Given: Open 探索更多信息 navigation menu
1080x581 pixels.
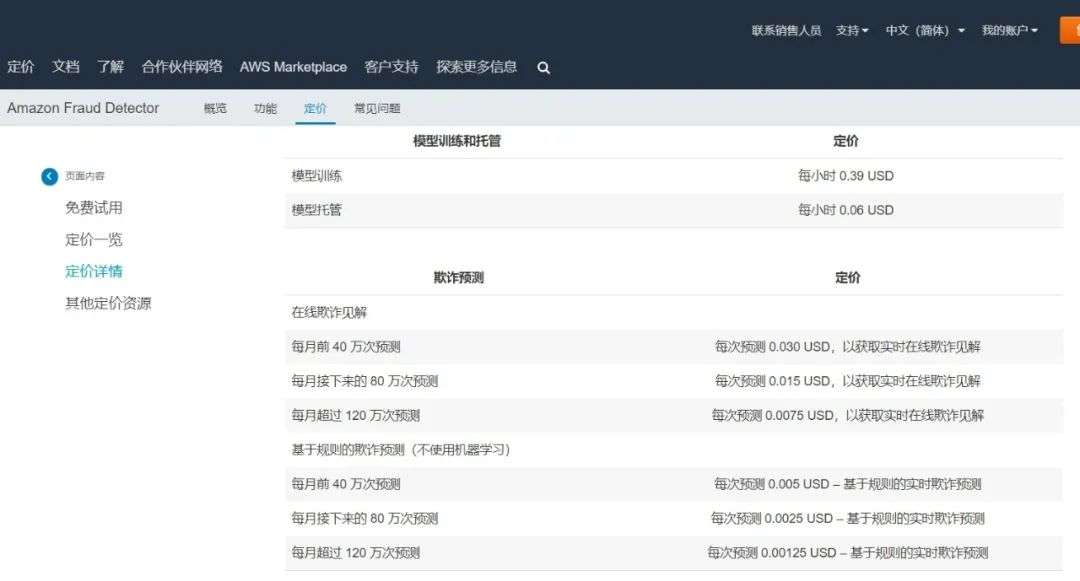Looking at the screenshot, I should pos(477,67).
